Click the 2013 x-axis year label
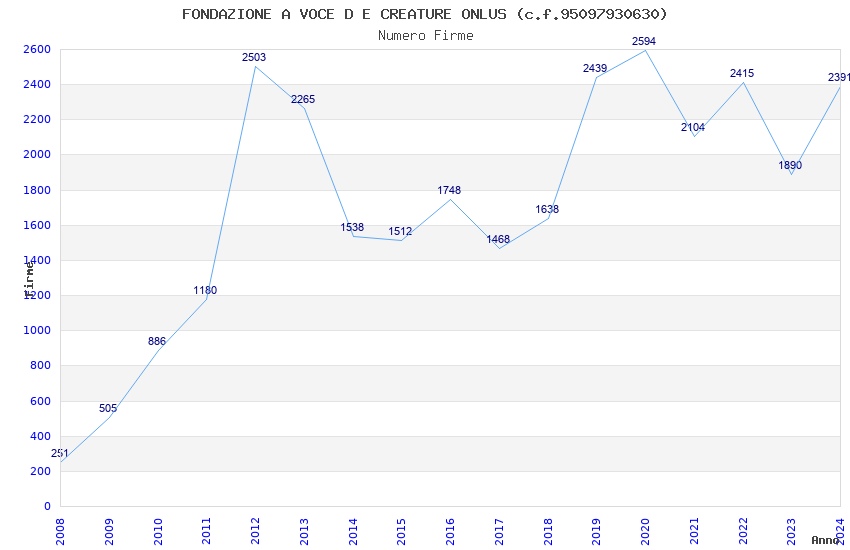 point(304,531)
